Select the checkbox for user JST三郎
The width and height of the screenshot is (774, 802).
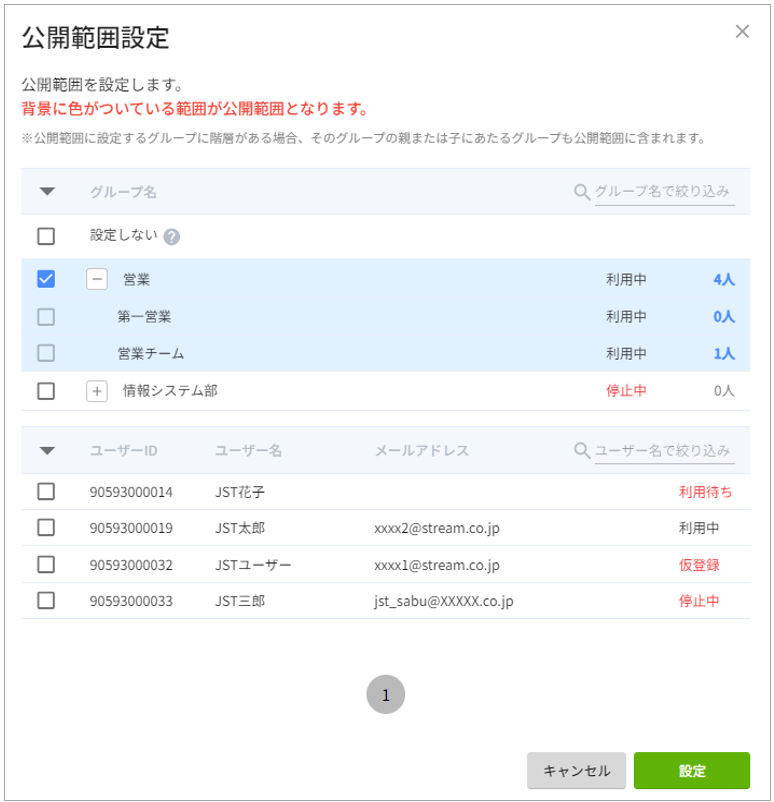pos(46,600)
